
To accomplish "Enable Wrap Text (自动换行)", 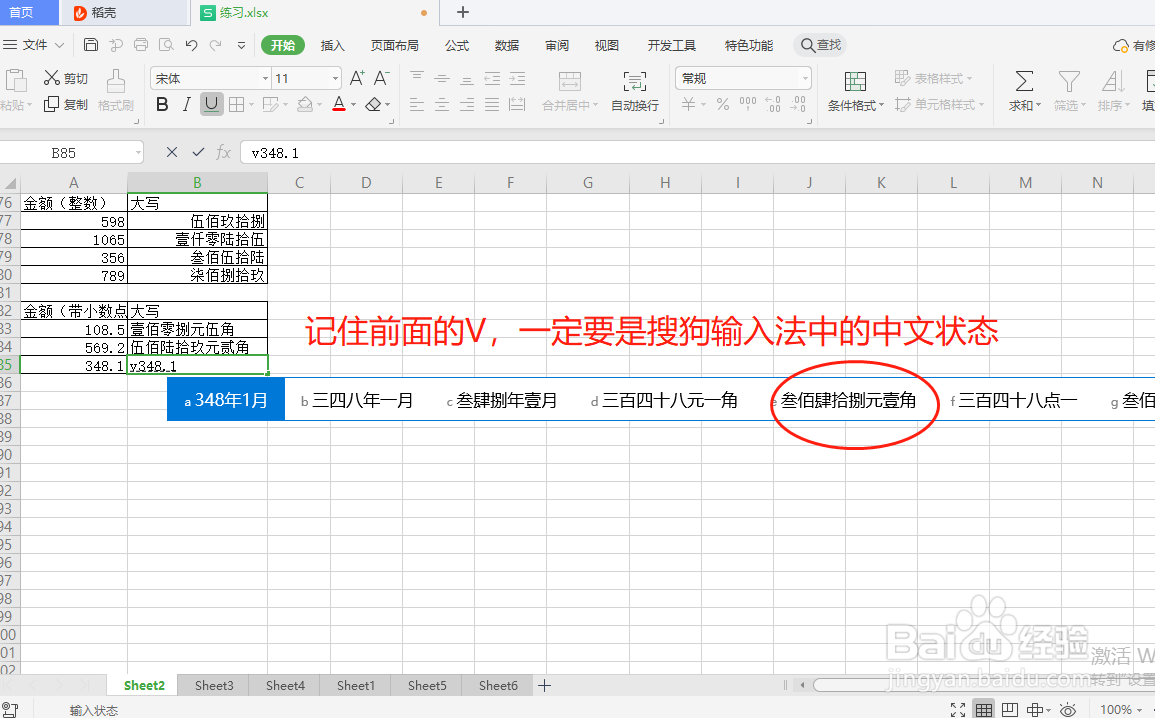I will point(634,89).
